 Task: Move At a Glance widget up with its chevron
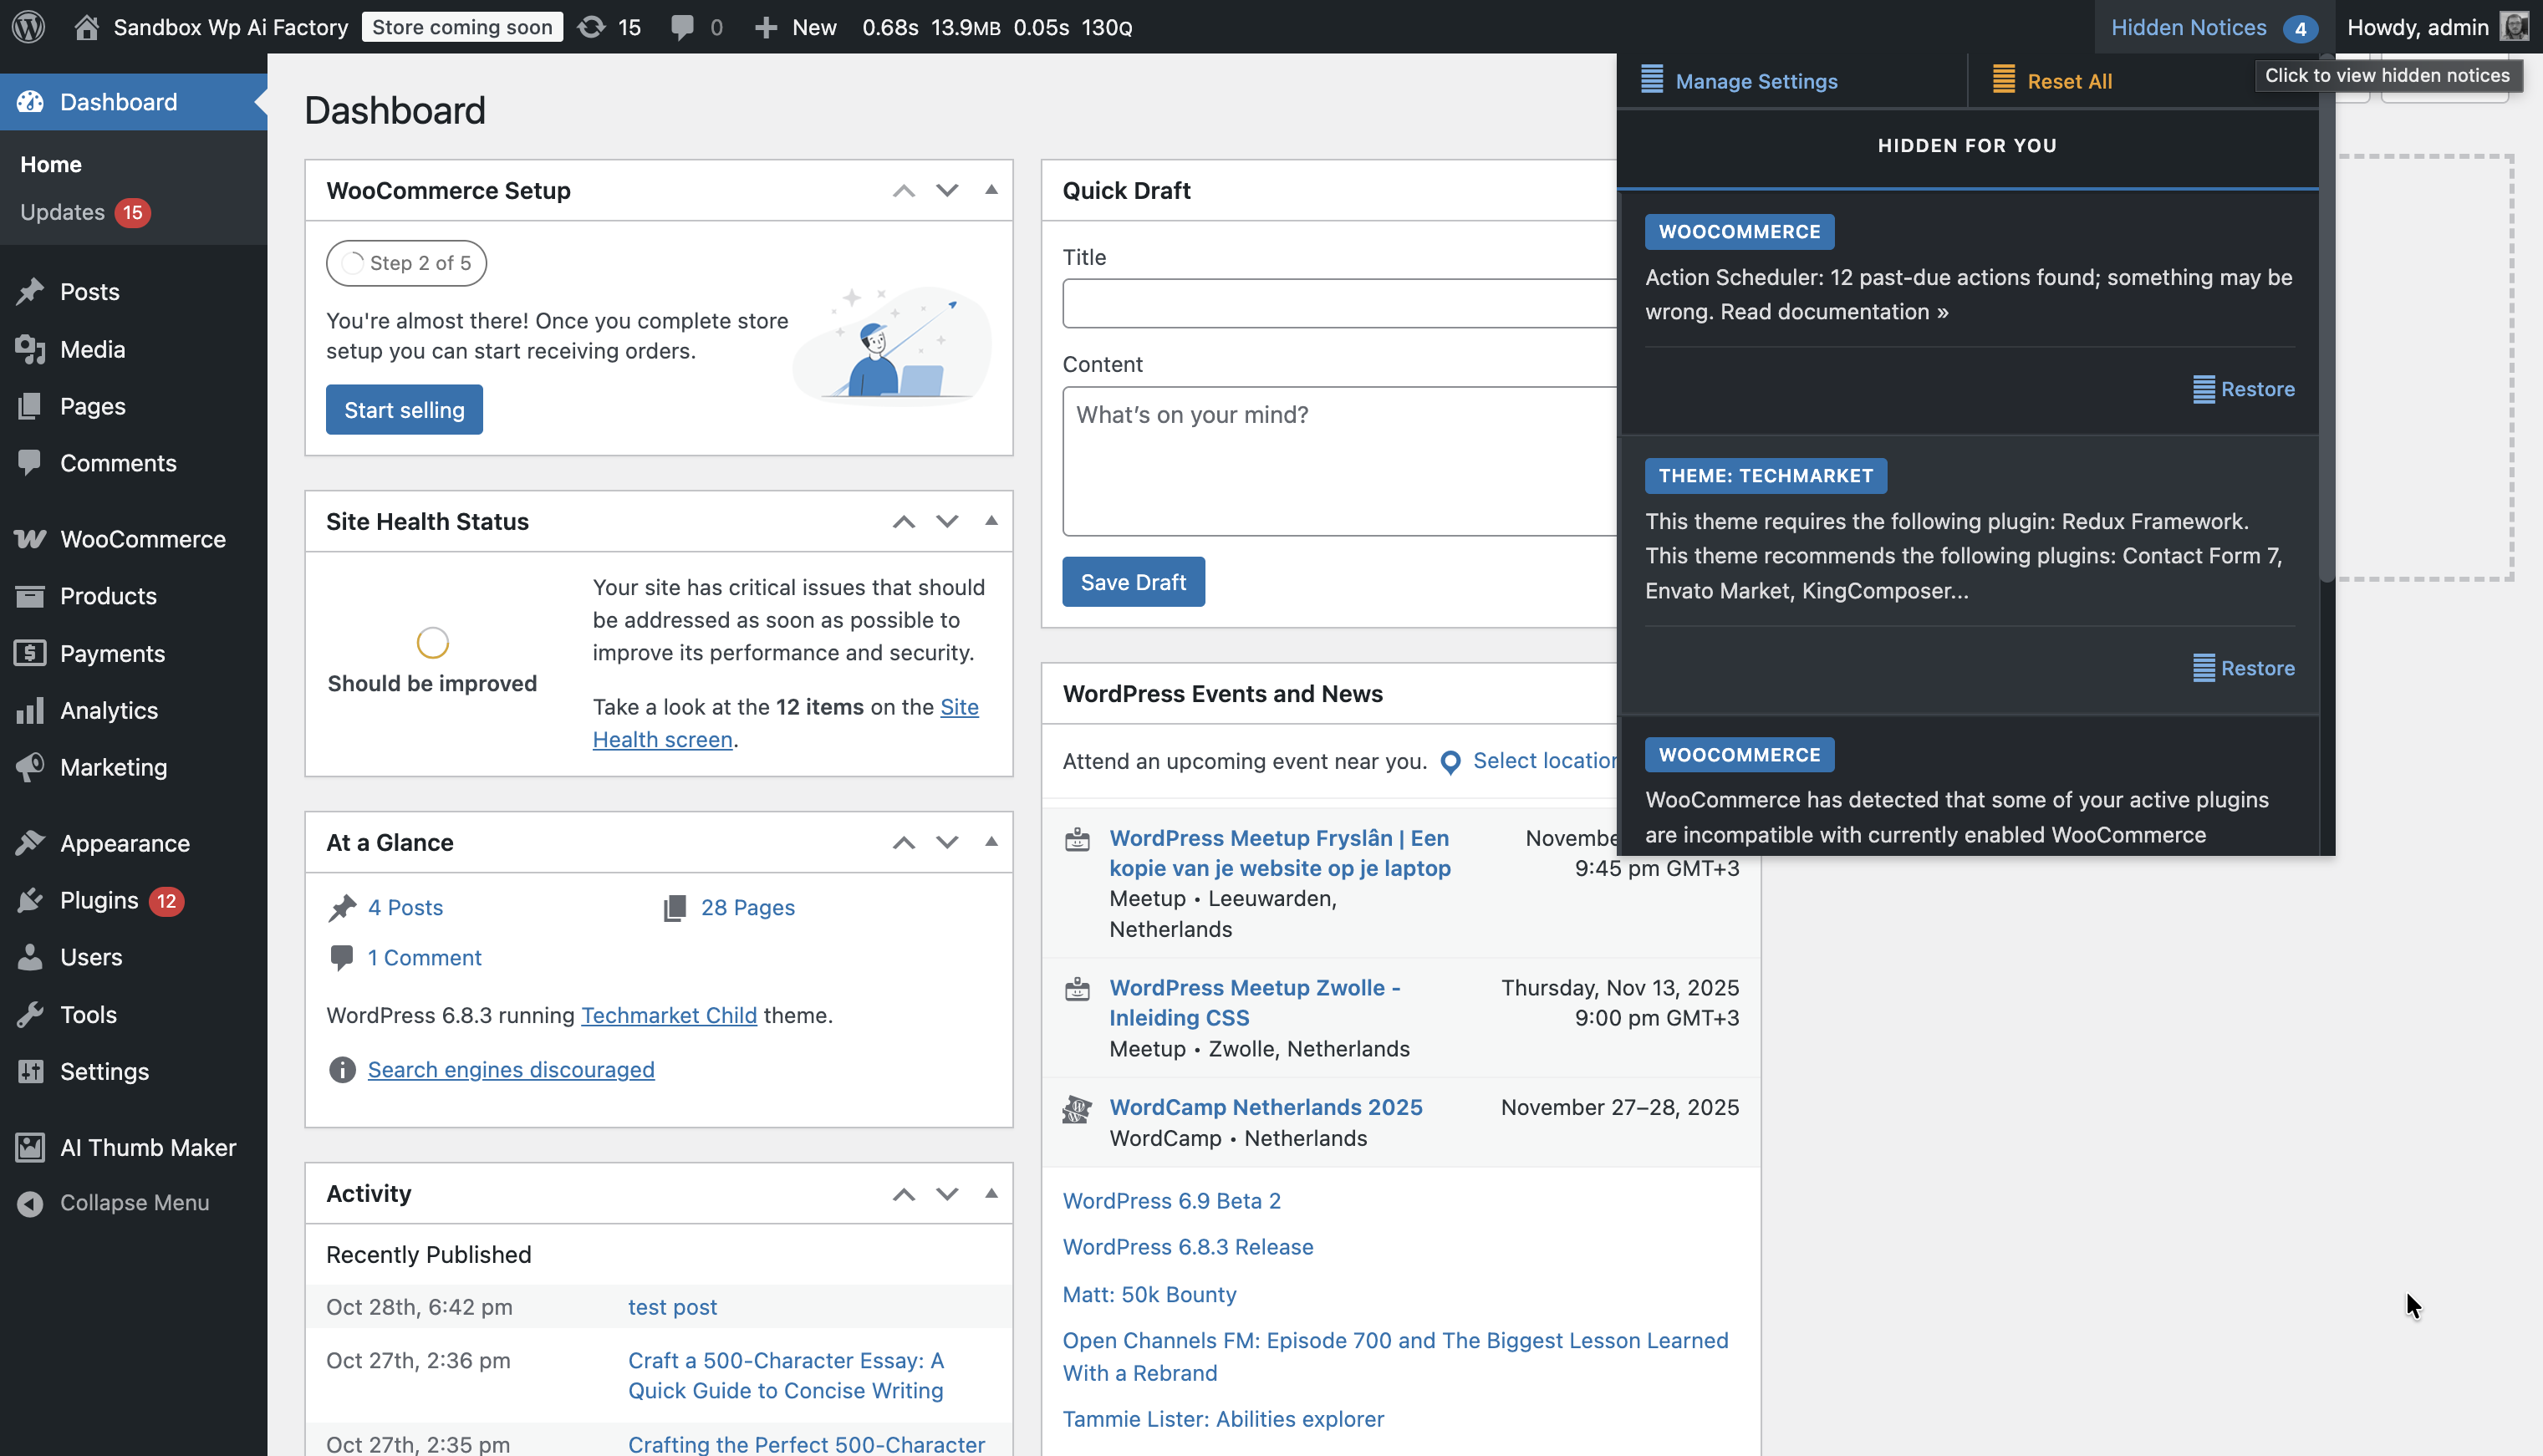[903, 842]
